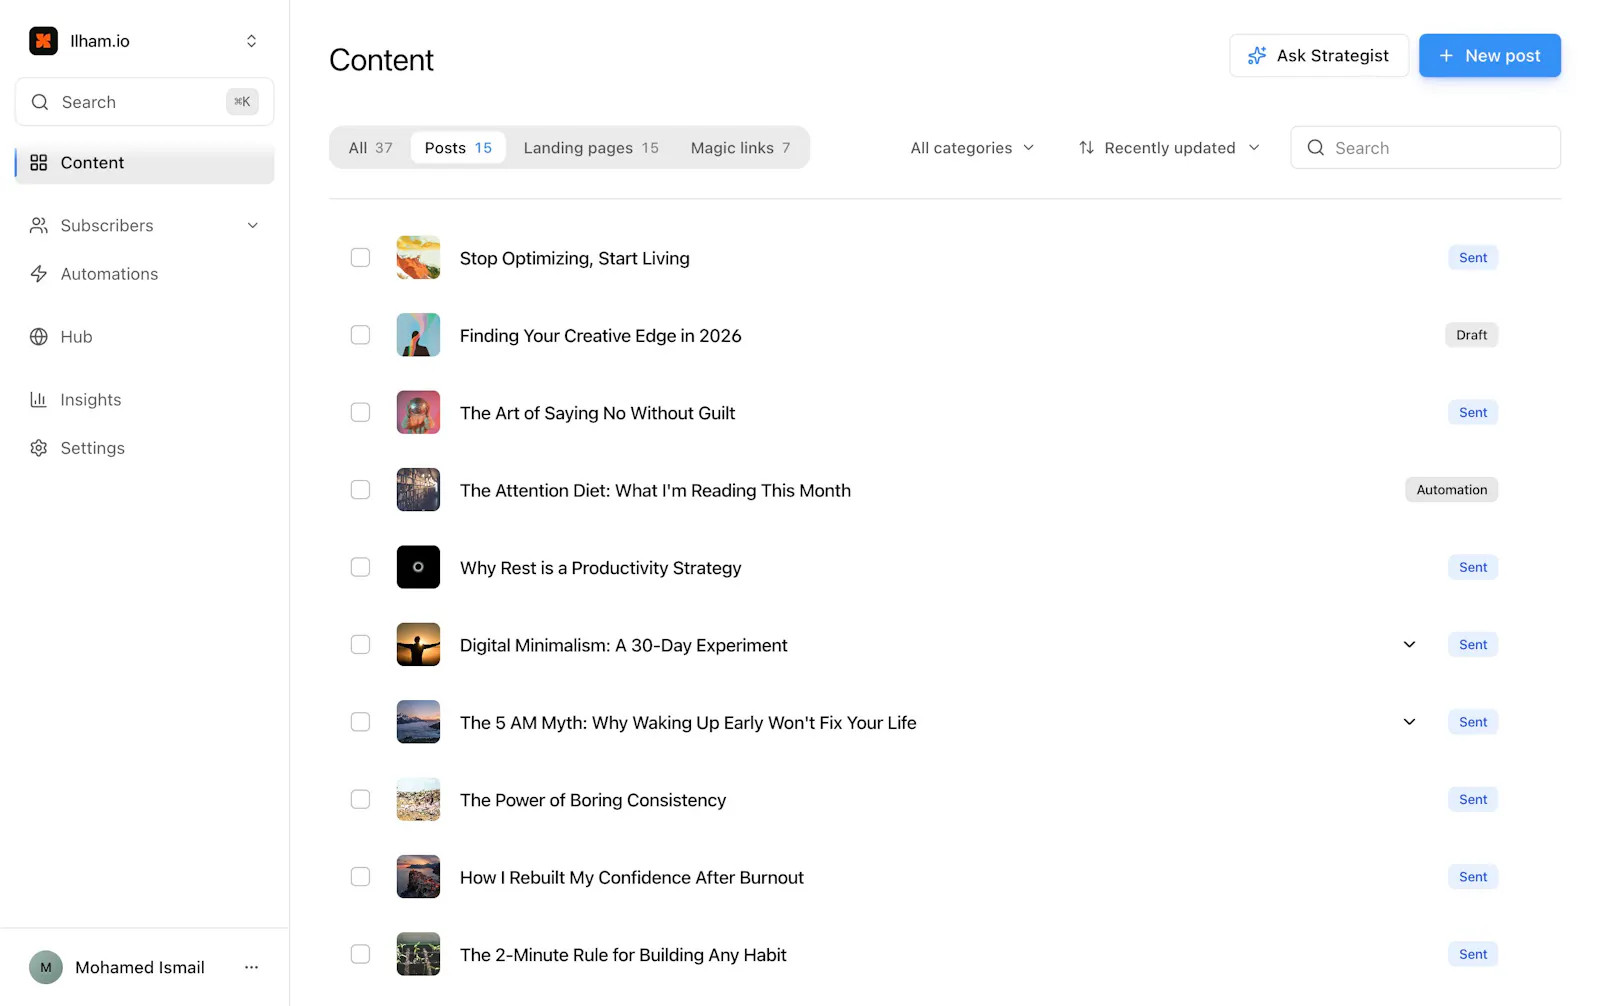Viewport: 1600px width, 1006px height.
Task: Expand the Digital Minimalism row chevron
Action: point(1409,645)
